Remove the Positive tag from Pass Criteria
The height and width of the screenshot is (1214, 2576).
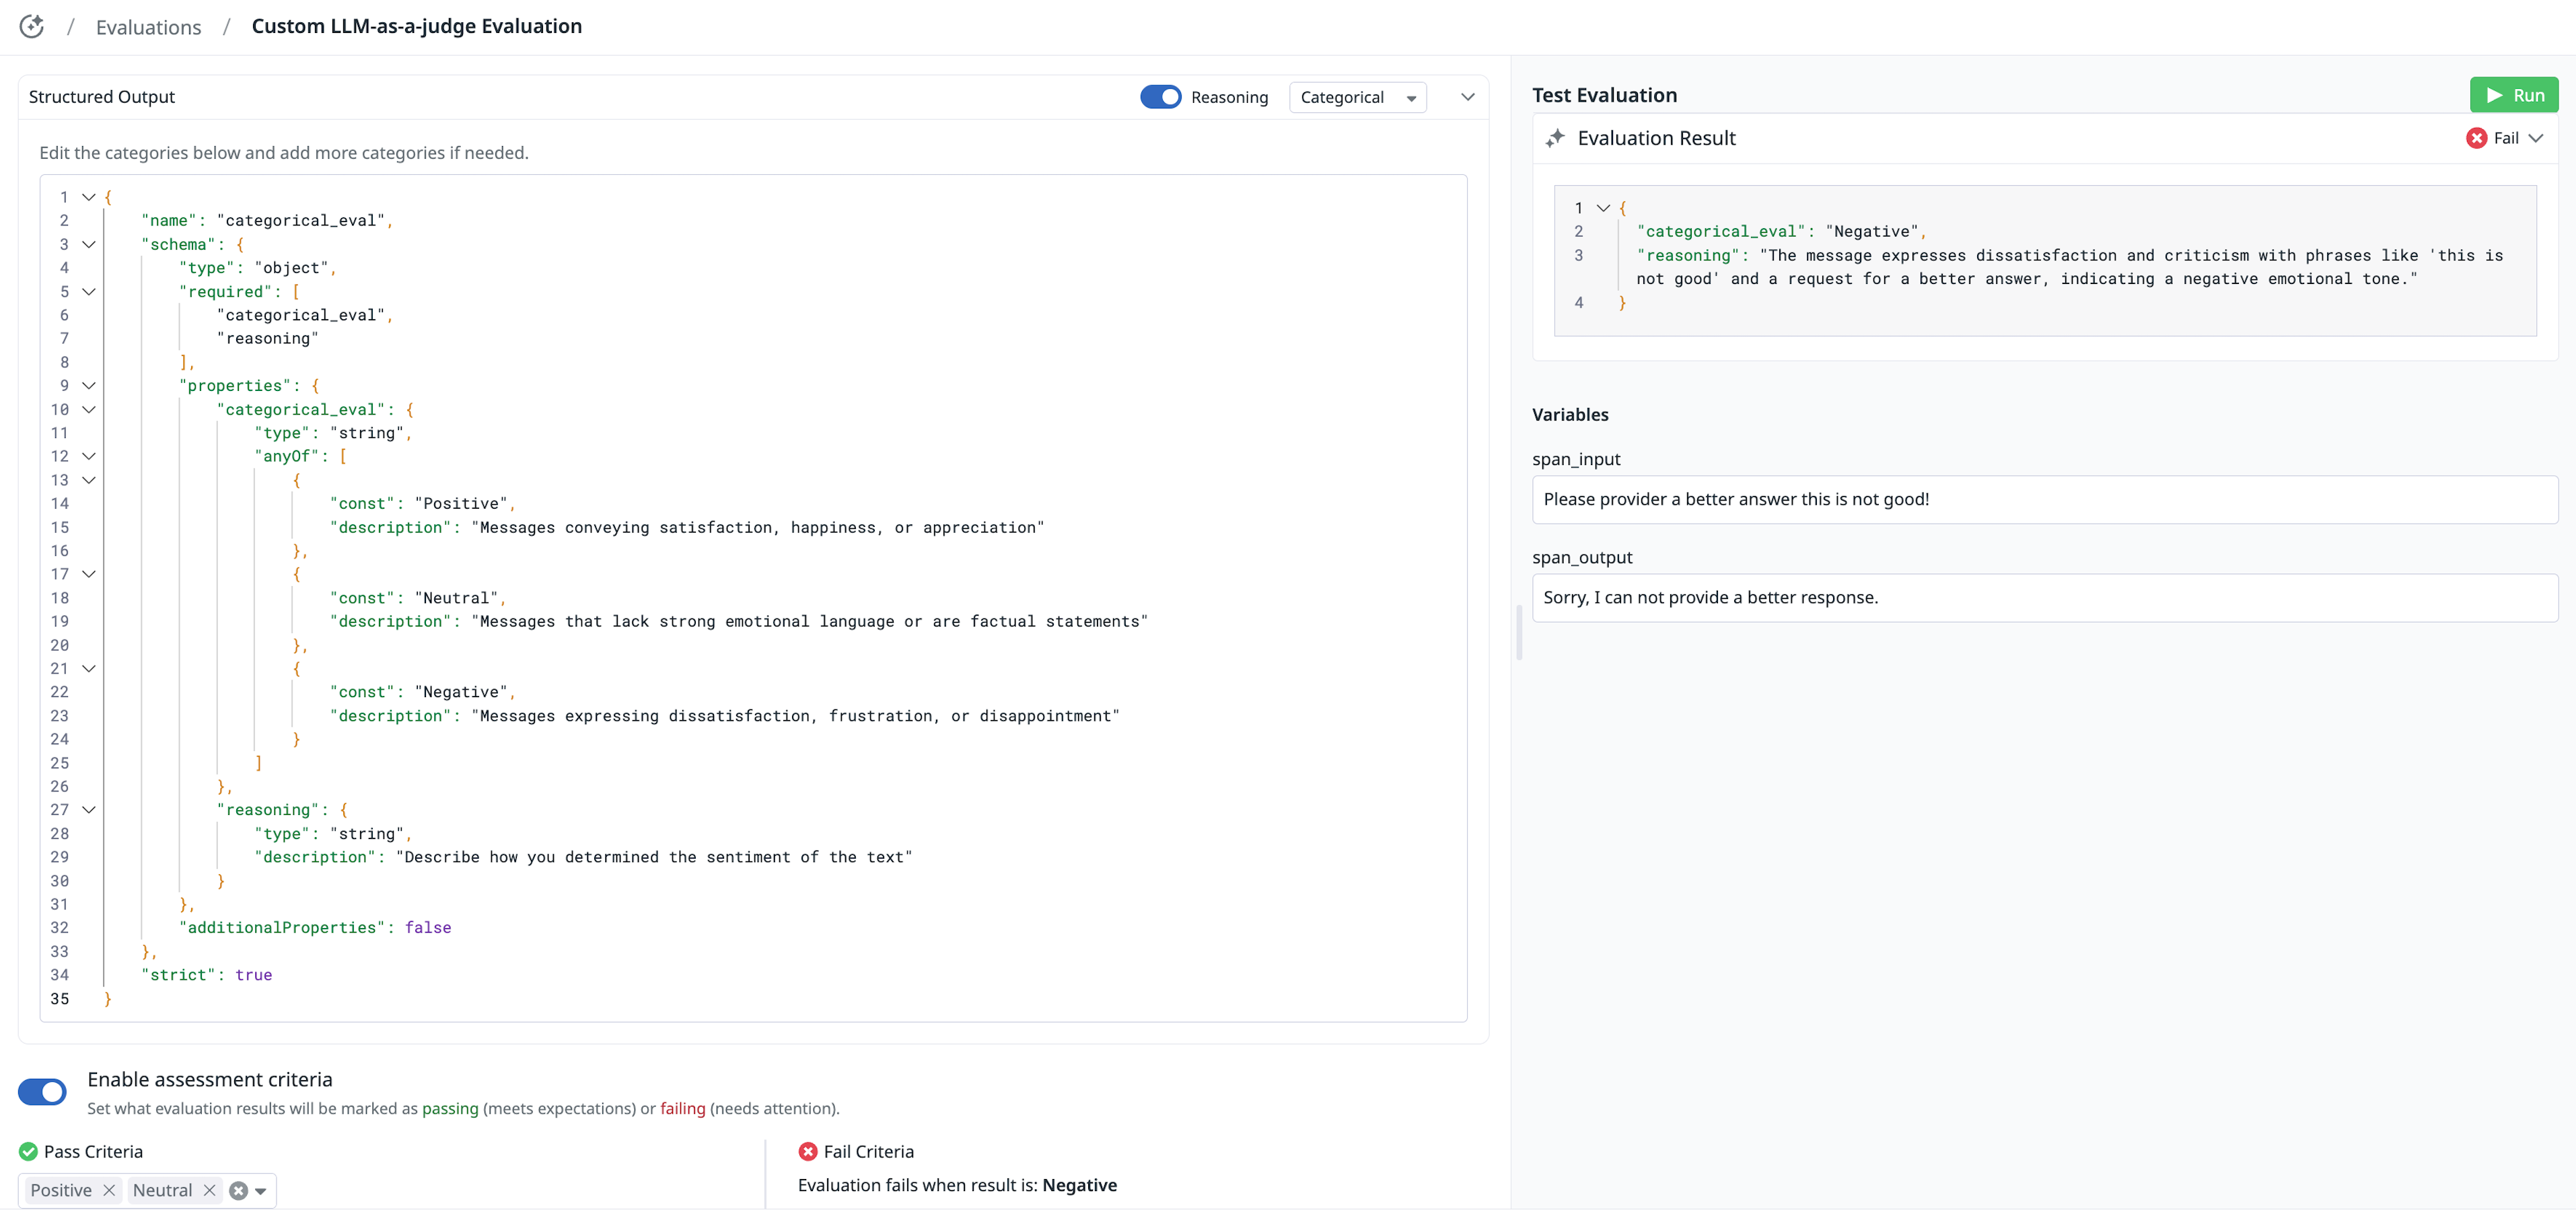pyautogui.click(x=109, y=1190)
